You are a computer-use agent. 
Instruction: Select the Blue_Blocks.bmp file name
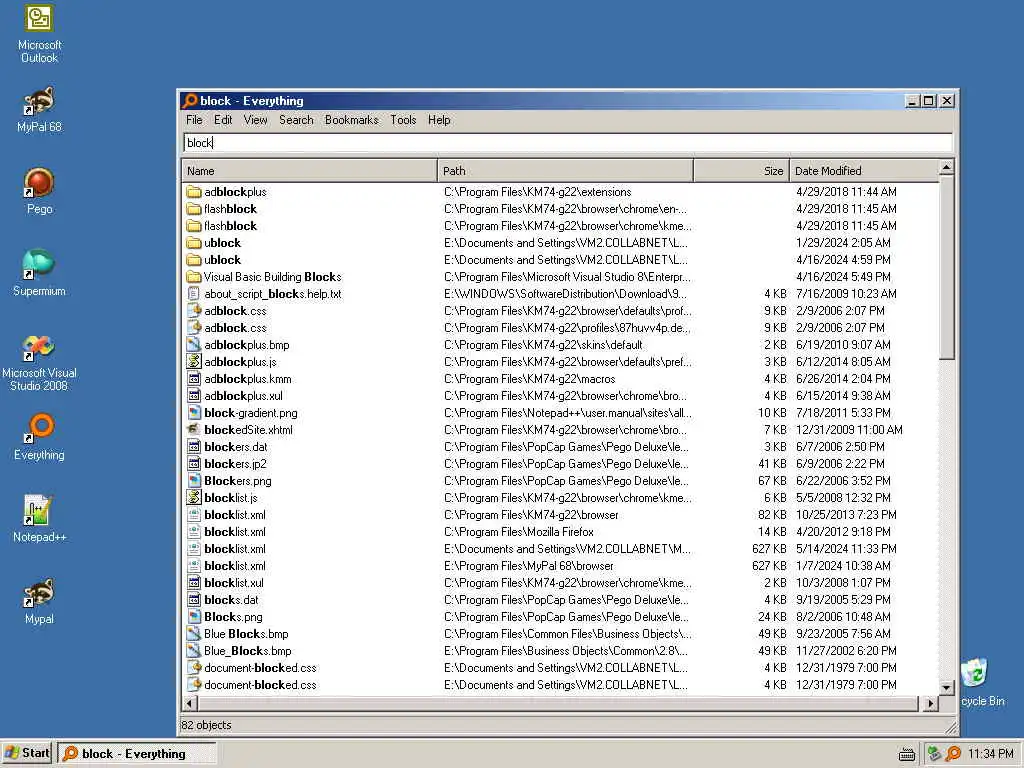coord(248,651)
